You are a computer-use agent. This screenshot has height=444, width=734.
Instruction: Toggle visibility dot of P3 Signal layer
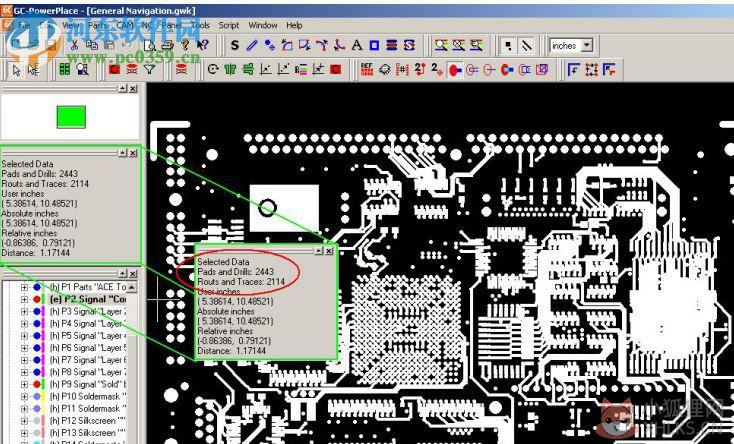[37, 311]
